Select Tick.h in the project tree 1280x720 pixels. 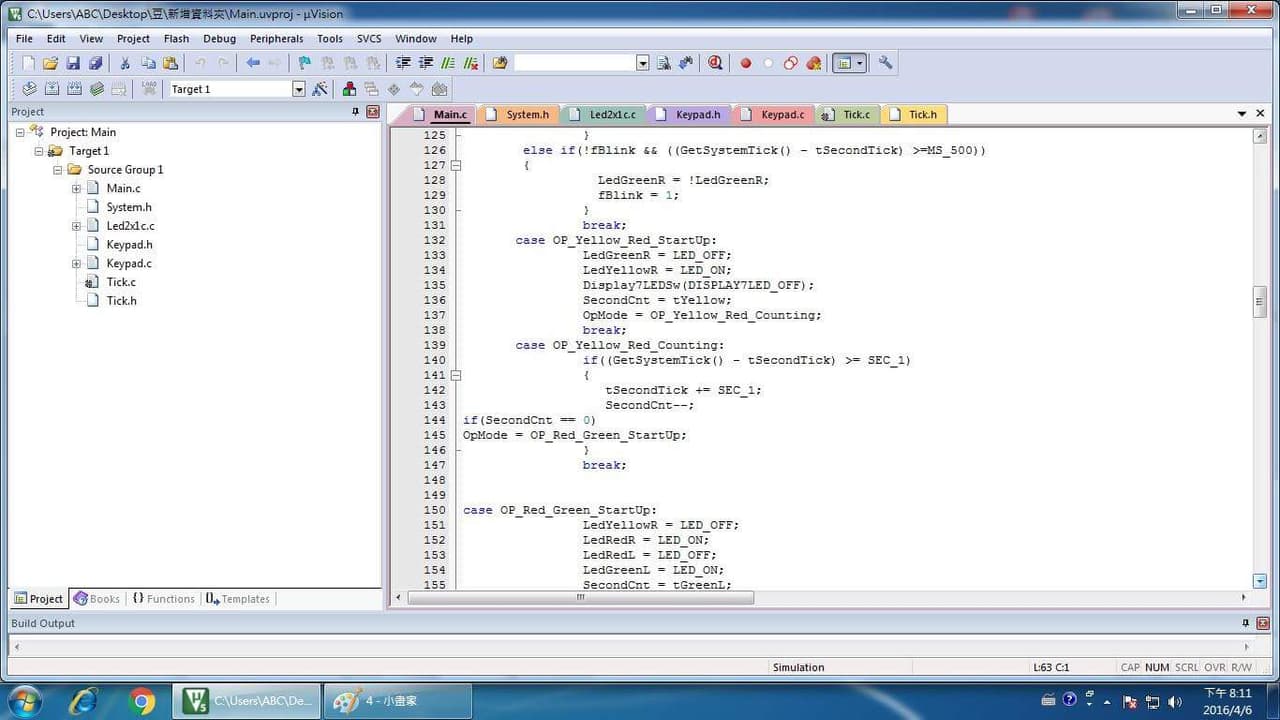click(121, 301)
